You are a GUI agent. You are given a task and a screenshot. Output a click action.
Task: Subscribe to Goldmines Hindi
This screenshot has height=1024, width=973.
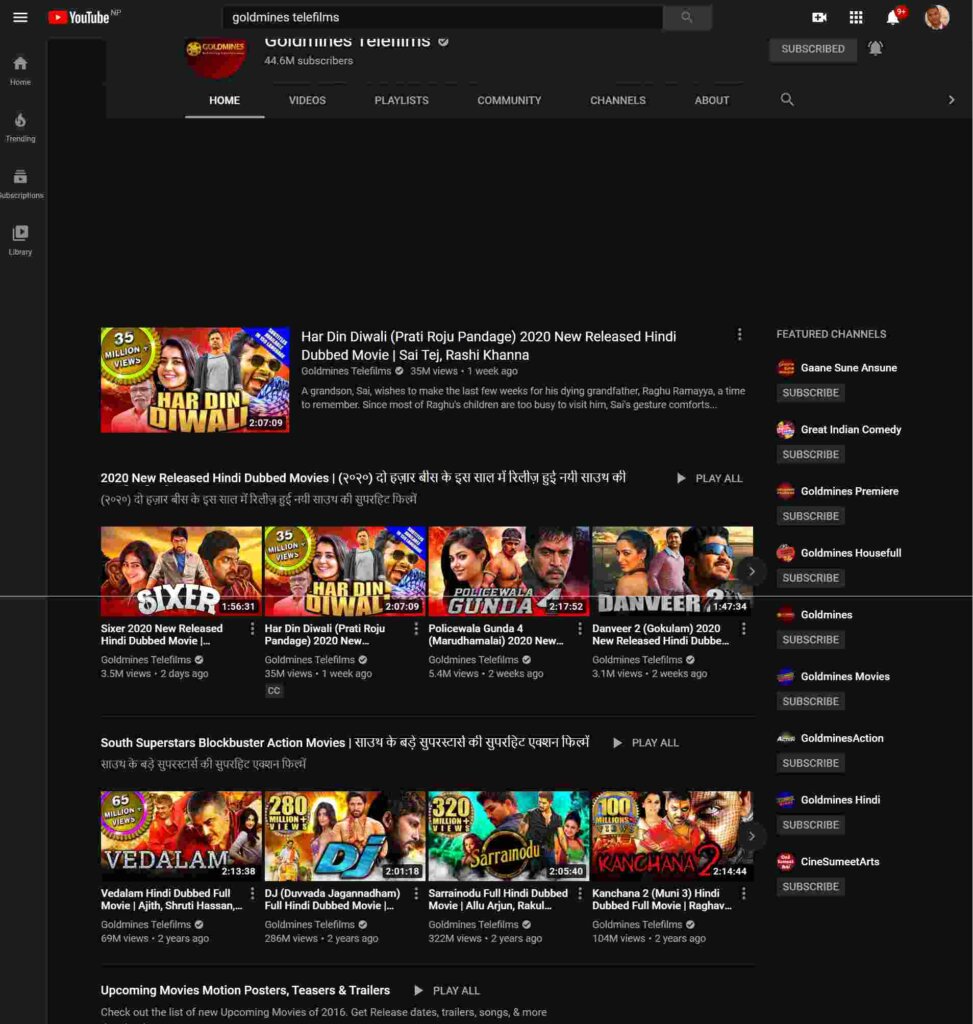(x=810, y=825)
